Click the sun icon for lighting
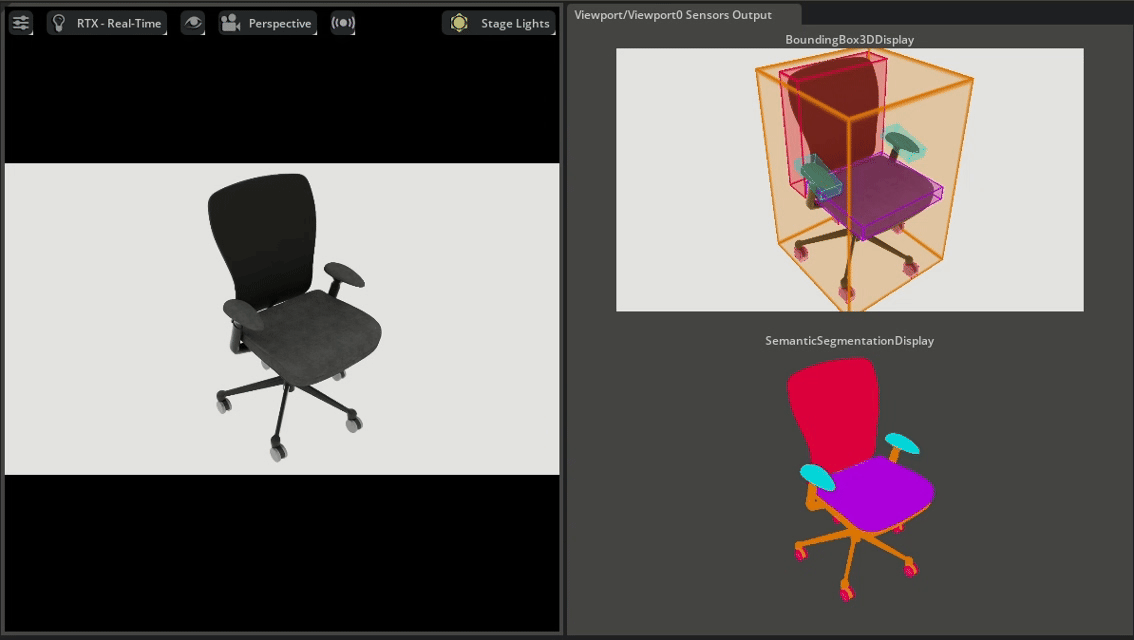 (x=459, y=23)
